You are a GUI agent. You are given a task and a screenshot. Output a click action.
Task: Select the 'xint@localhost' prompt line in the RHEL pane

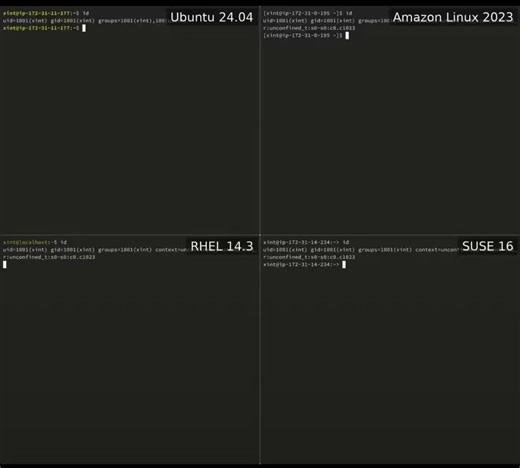[x=35, y=242]
